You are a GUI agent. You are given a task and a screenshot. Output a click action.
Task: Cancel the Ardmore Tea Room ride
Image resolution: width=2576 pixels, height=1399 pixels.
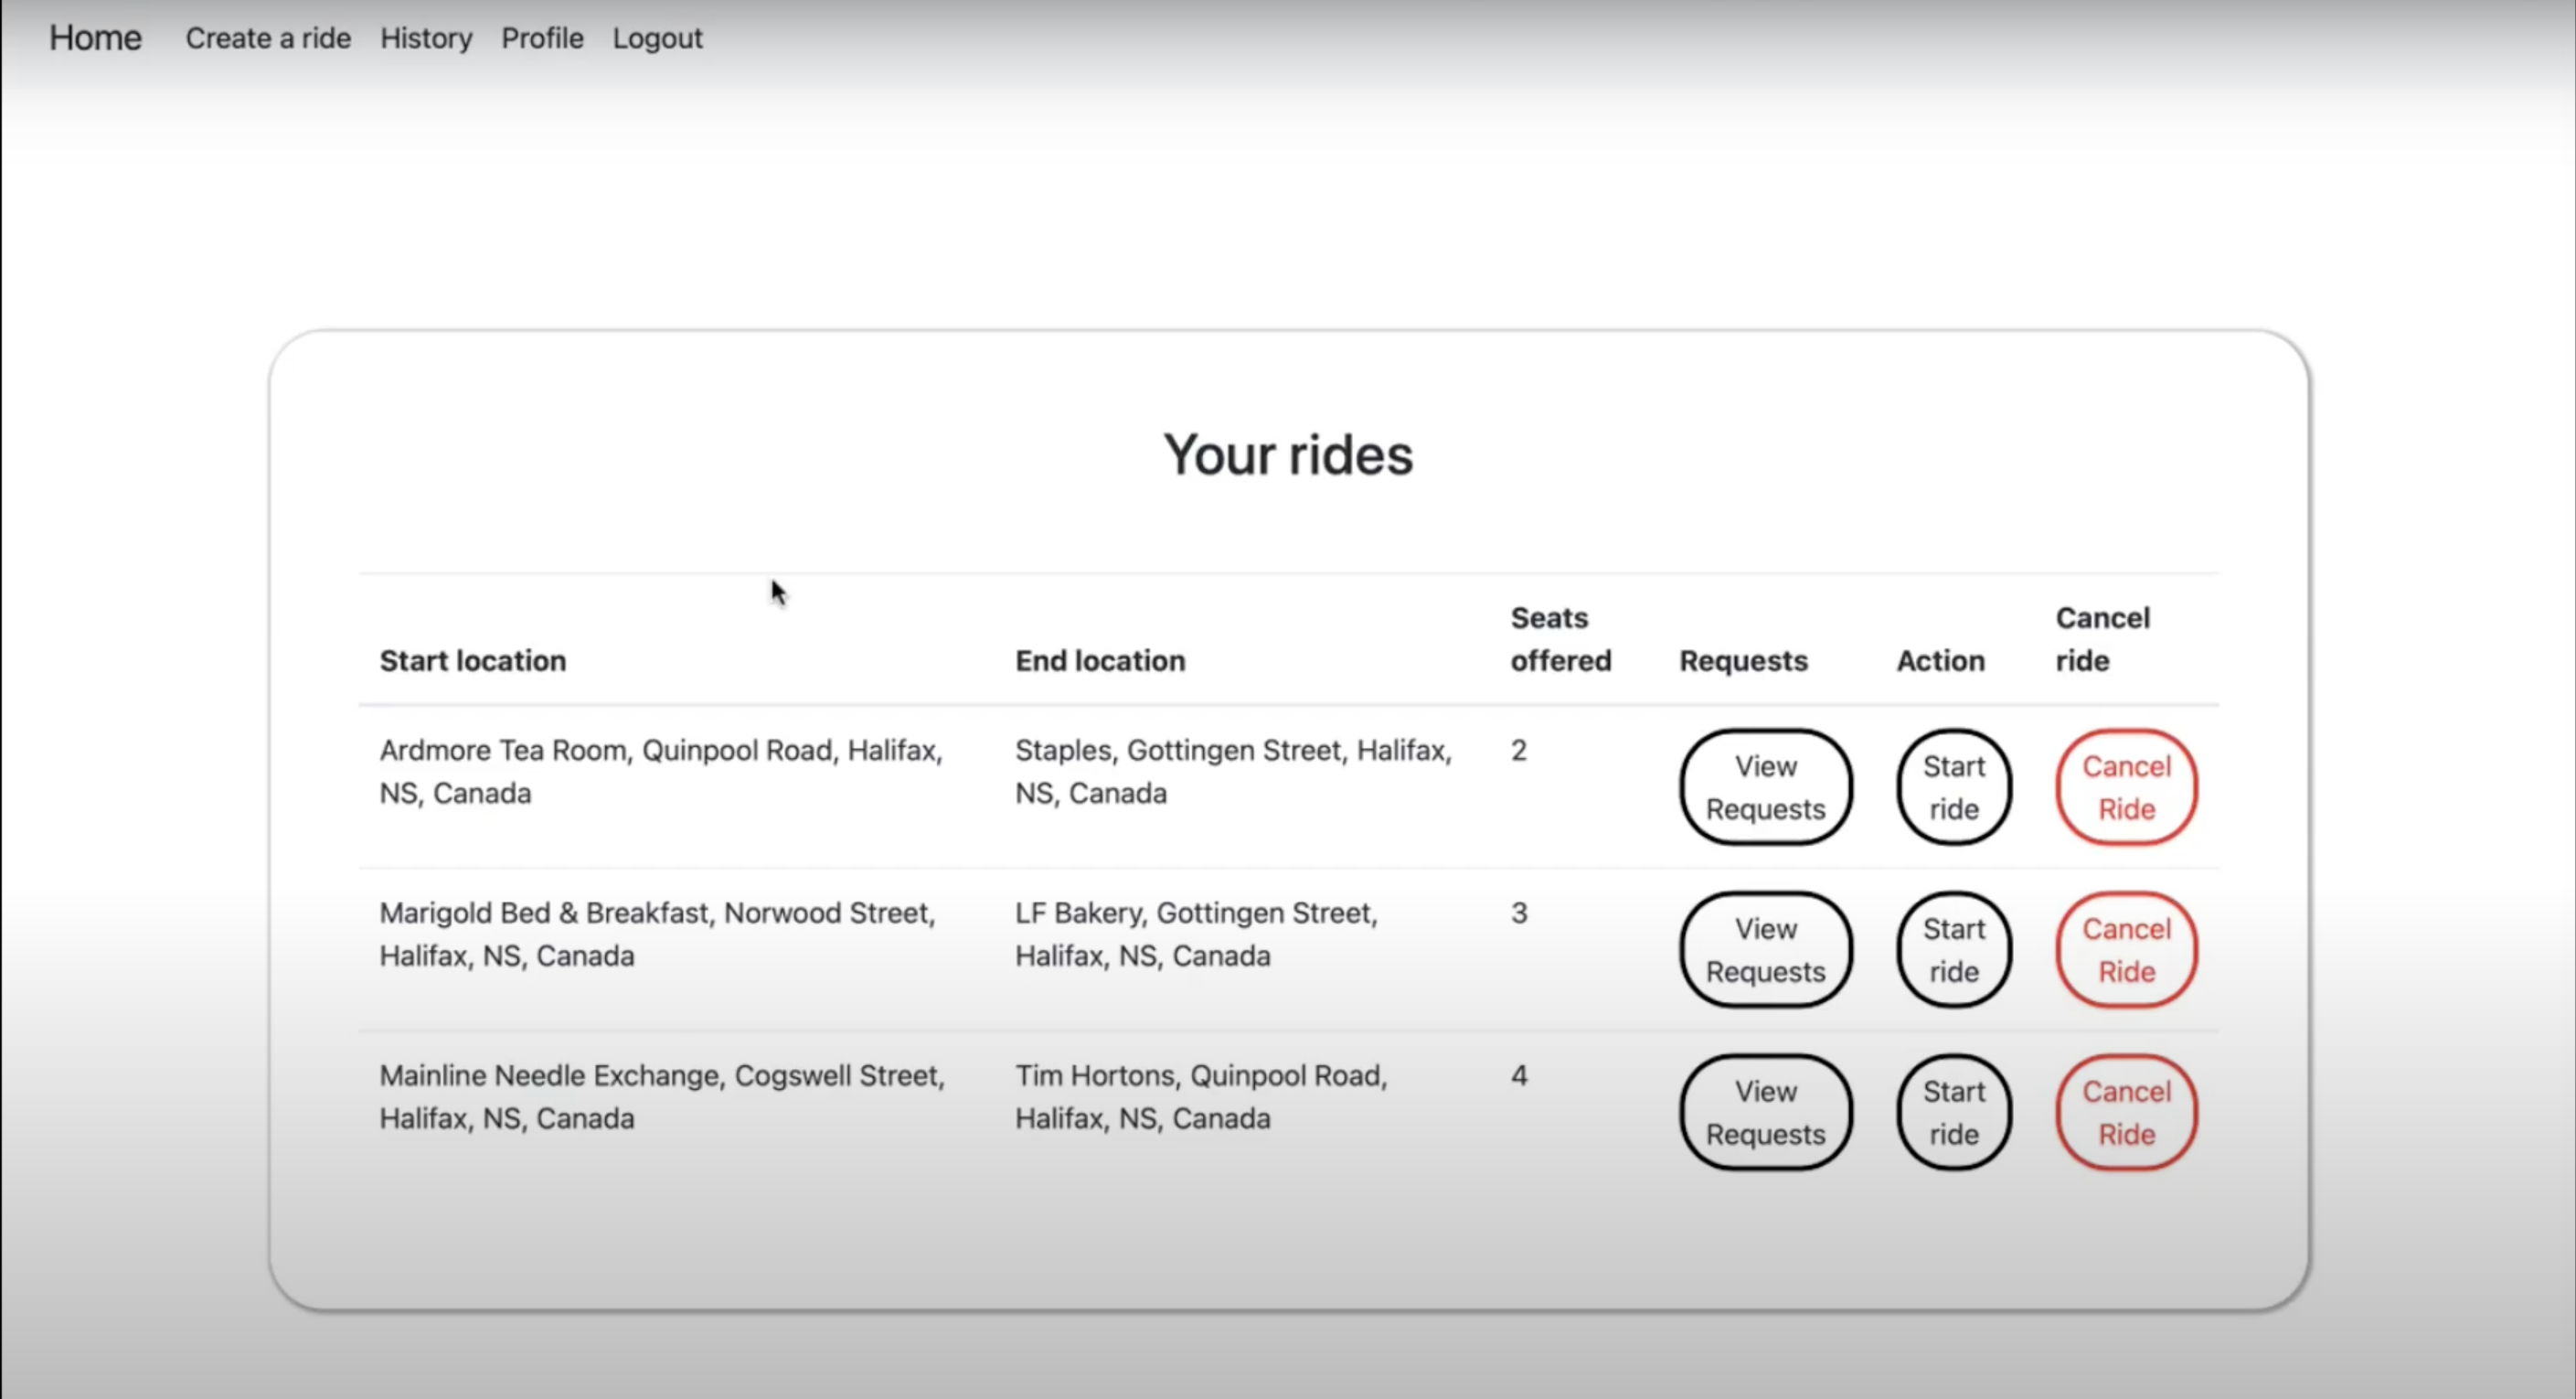tap(2126, 788)
